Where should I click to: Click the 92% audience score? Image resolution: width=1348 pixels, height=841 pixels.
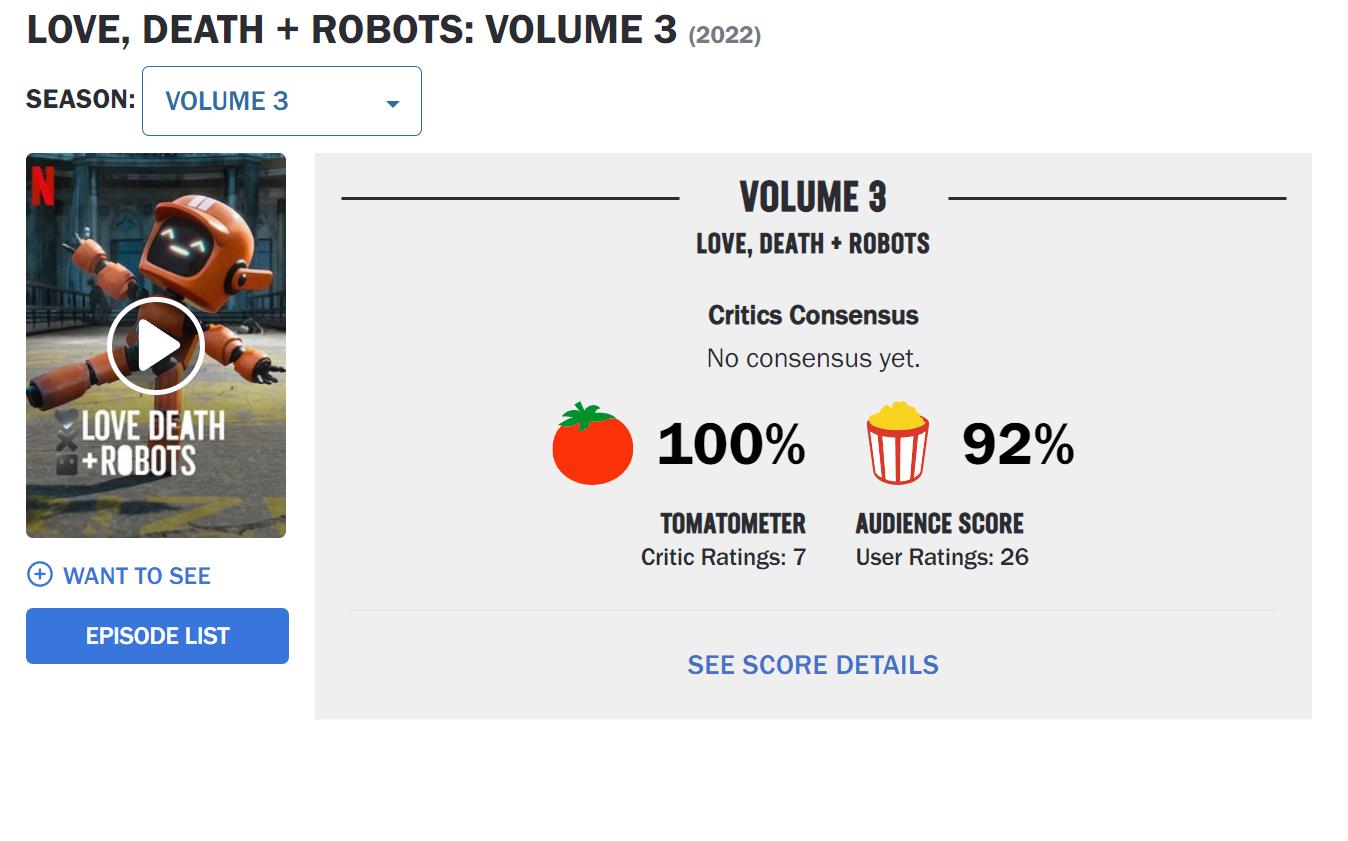click(x=1018, y=444)
